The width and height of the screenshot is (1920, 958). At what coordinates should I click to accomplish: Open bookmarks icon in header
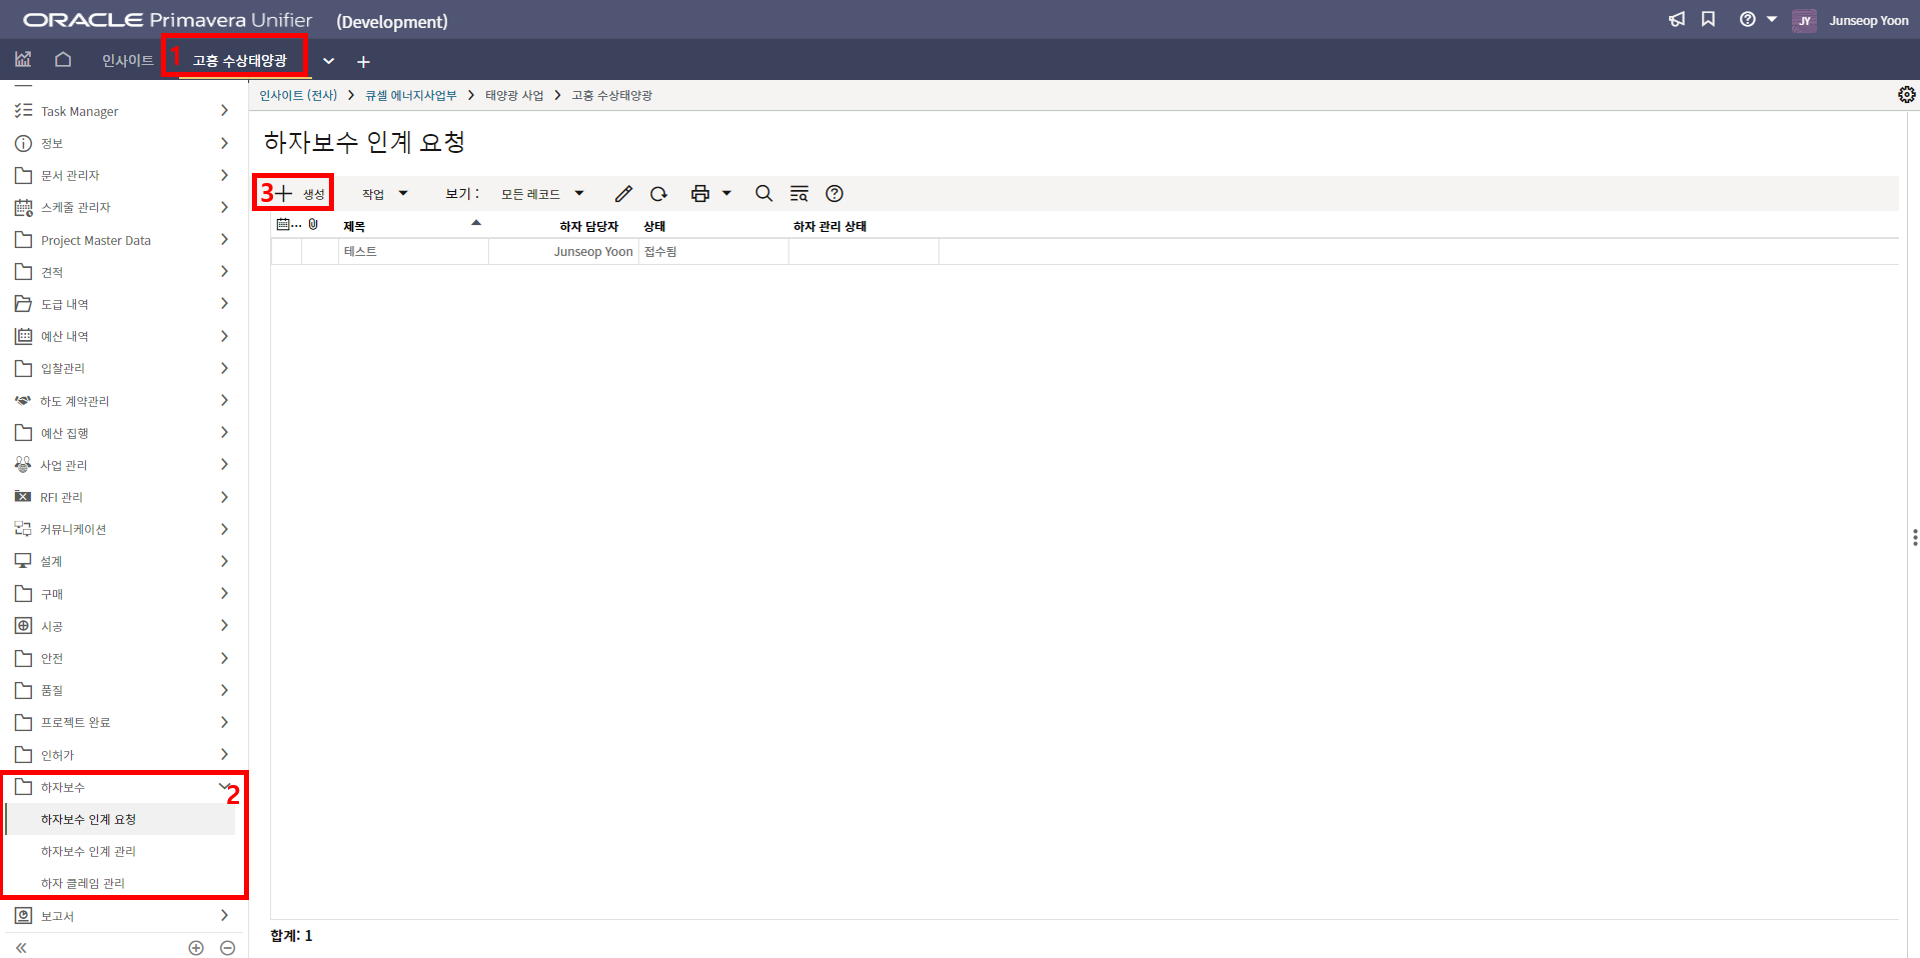point(1708,20)
